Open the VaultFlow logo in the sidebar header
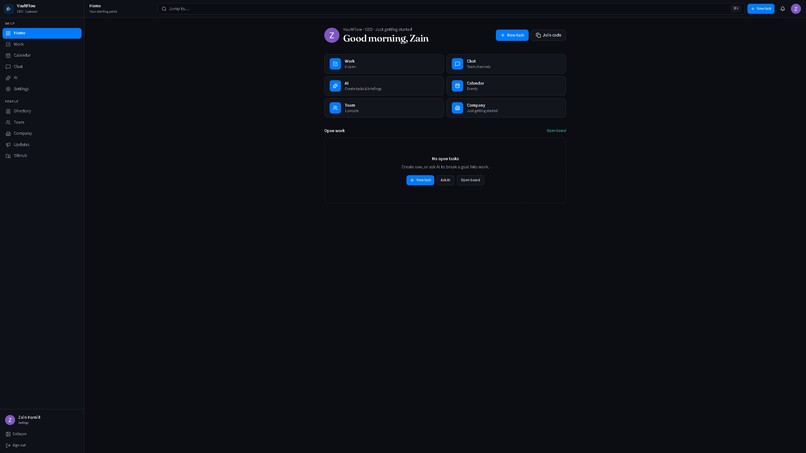 click(x=9, y=8)
